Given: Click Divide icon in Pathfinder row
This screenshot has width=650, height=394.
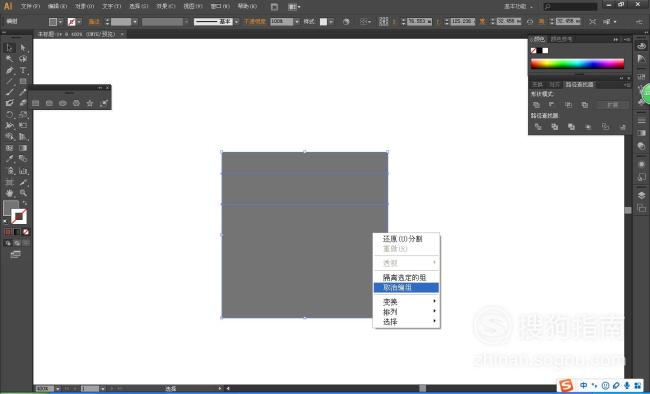Looking at the screenshot, I should tap(538, 126).
